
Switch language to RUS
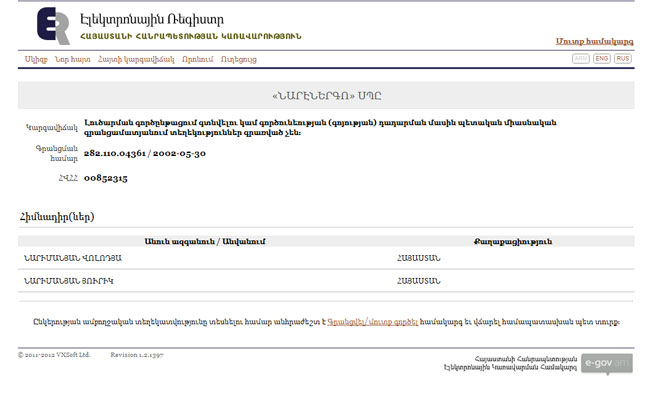tap(623, 58)
